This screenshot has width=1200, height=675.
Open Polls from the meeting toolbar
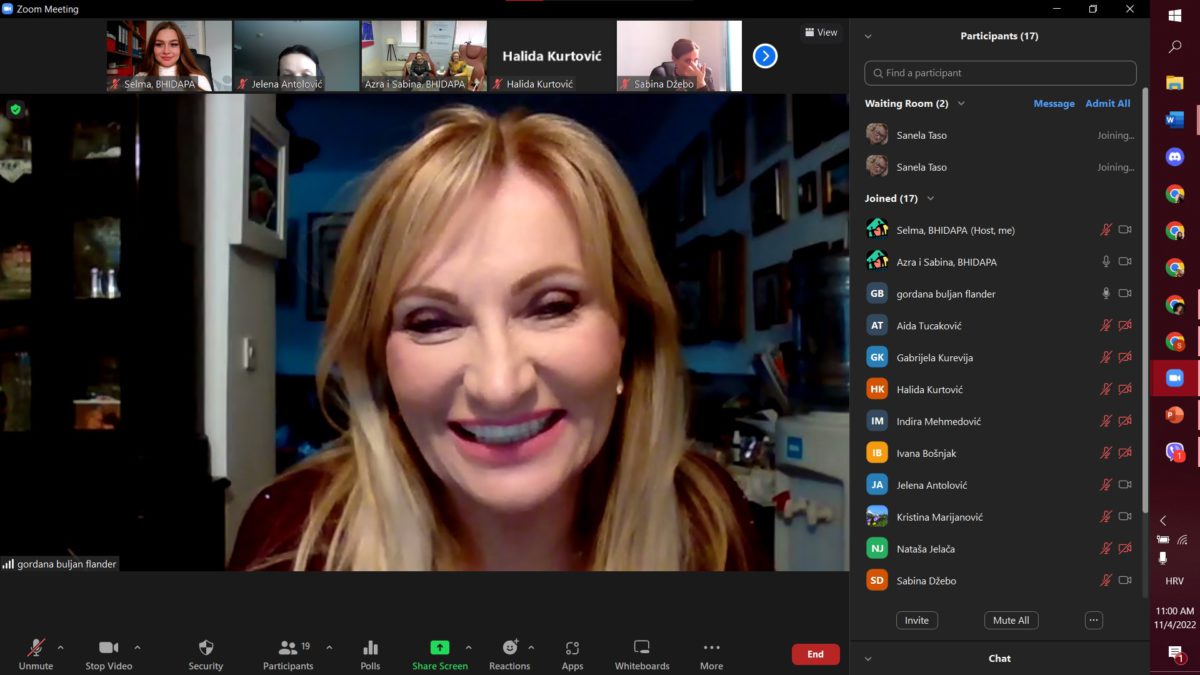click(370, 648)
